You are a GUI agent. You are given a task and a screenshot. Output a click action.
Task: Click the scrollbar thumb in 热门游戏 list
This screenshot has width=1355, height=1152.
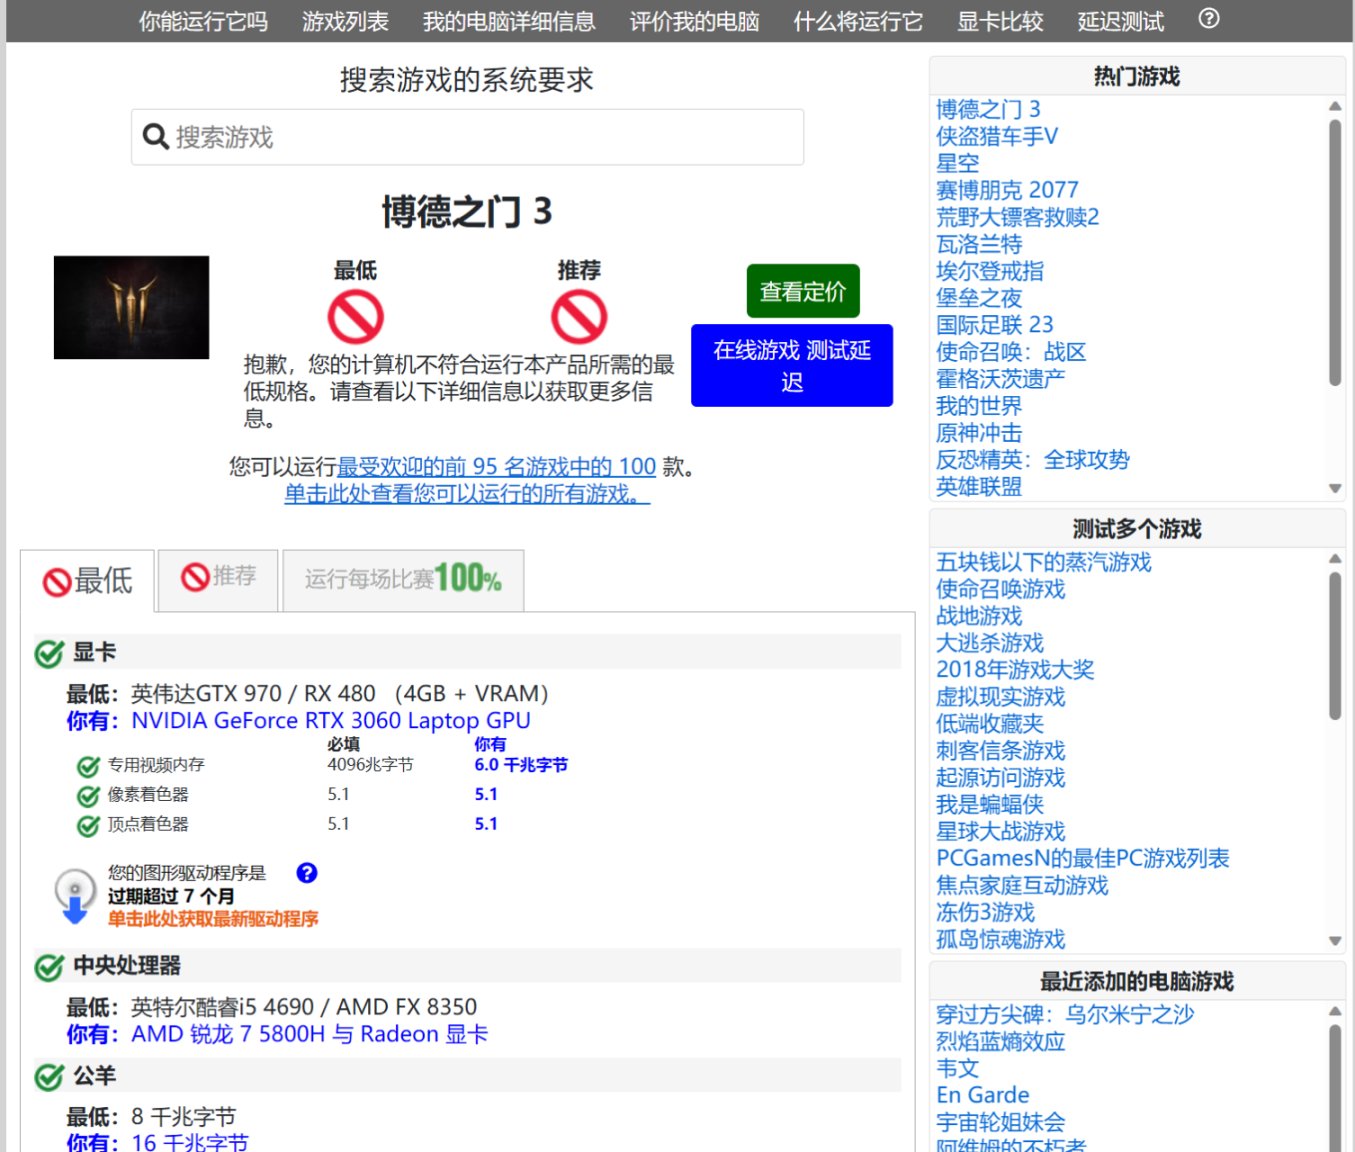[x=1335, y=252]
